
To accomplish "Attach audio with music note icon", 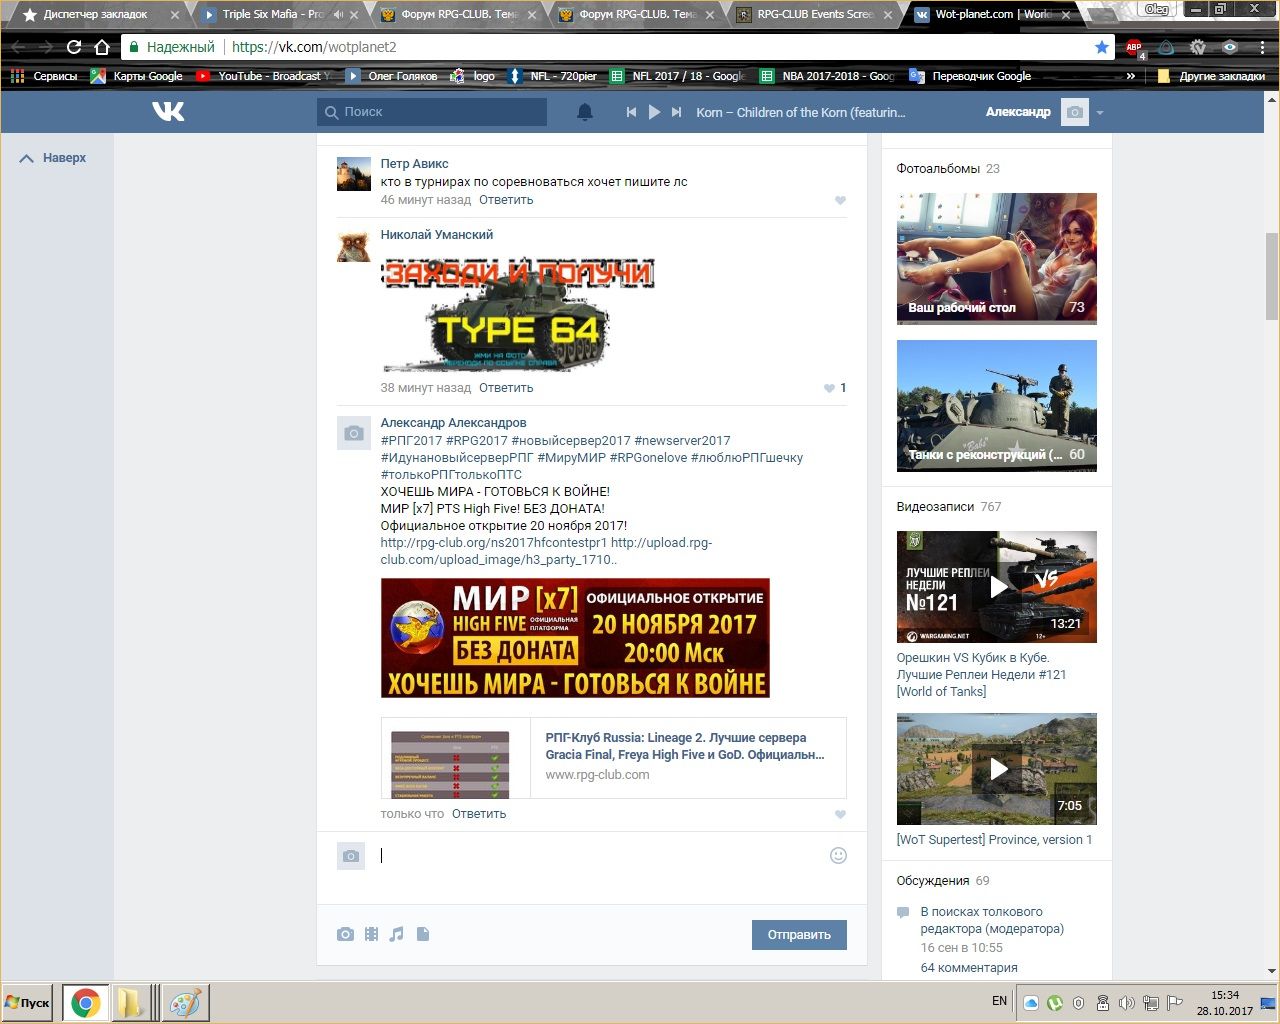I will 397,934.
